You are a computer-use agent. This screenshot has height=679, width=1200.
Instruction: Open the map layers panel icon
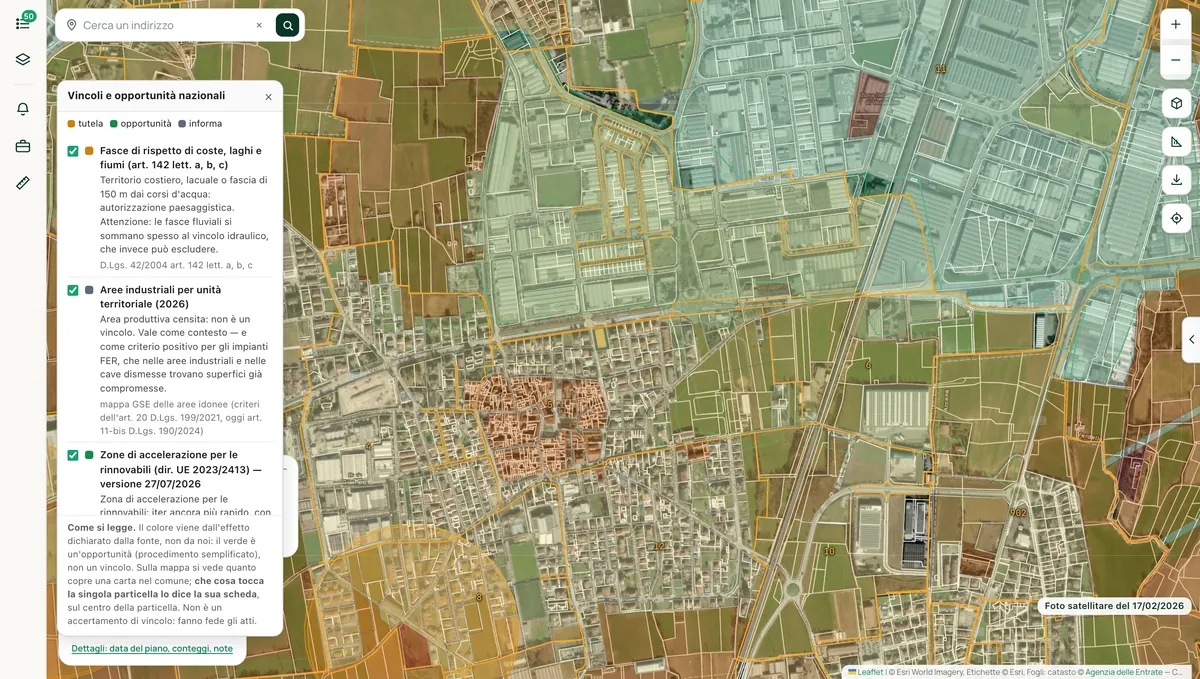(x=23, y=60)
